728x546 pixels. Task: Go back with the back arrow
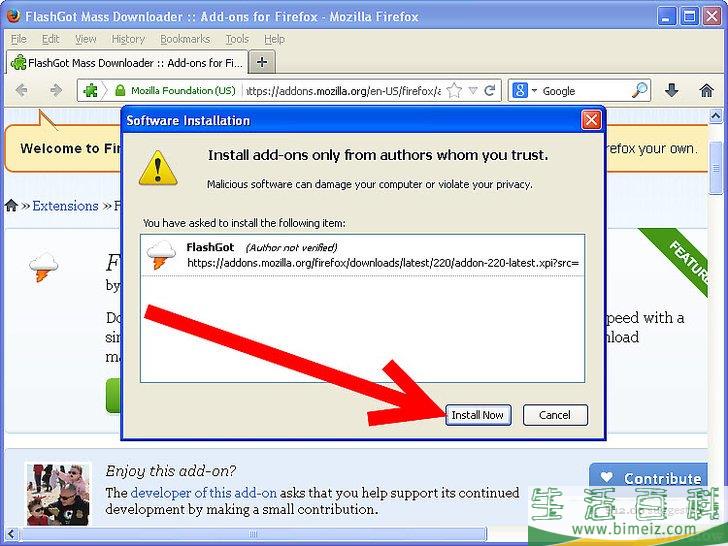[21, 90]
